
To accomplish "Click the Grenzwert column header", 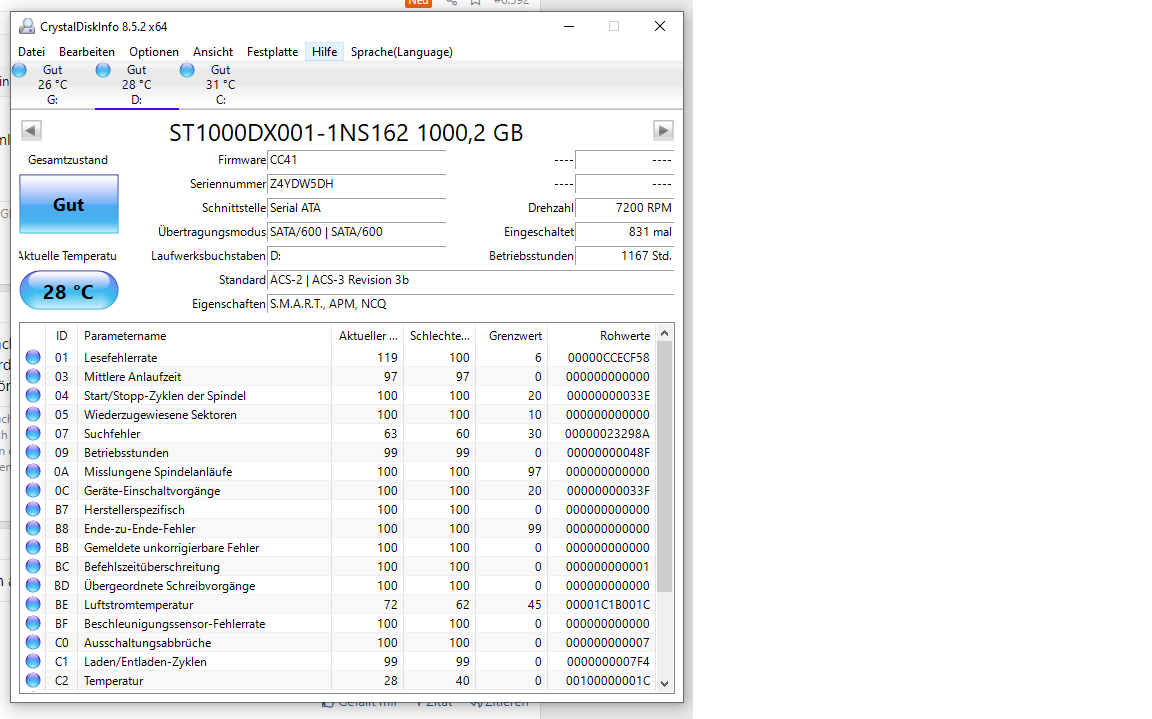I will coord(512,336).
